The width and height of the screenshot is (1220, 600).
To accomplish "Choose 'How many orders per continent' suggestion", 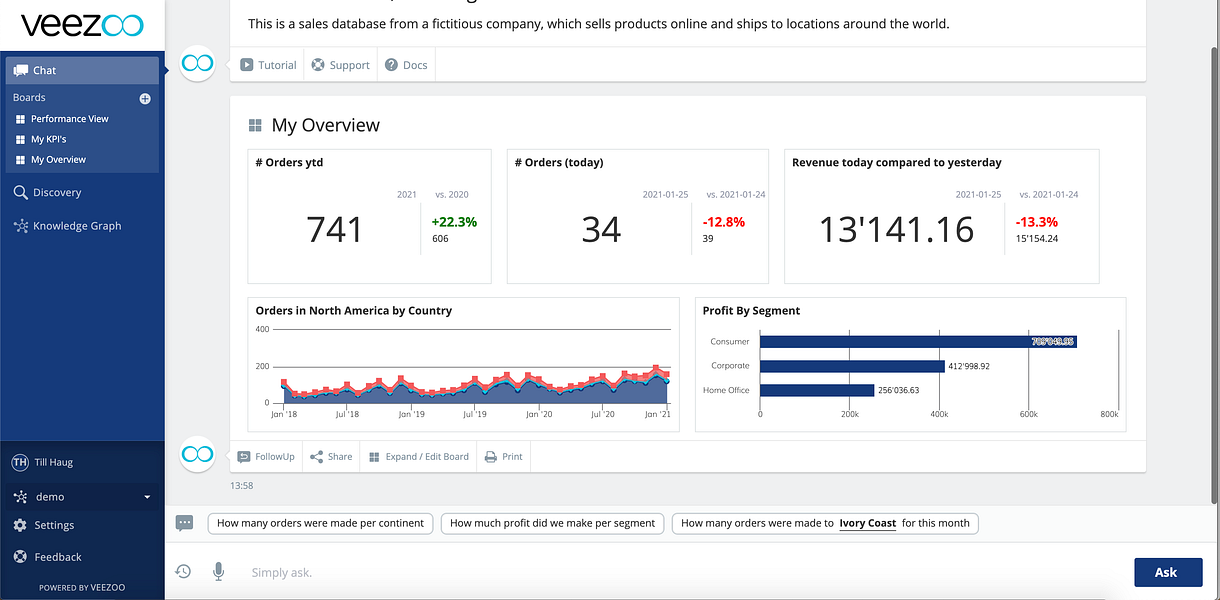I will coord(321,523).
